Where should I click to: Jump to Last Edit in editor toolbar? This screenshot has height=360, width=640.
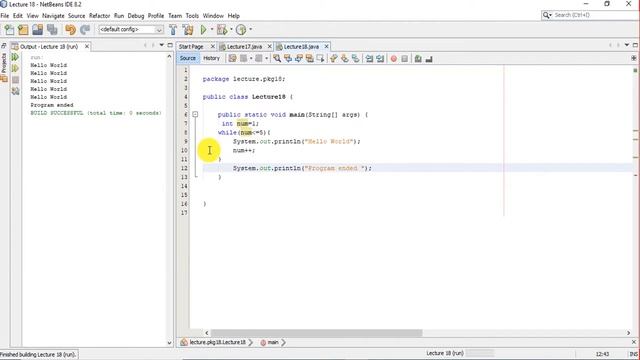click(232, 58)
